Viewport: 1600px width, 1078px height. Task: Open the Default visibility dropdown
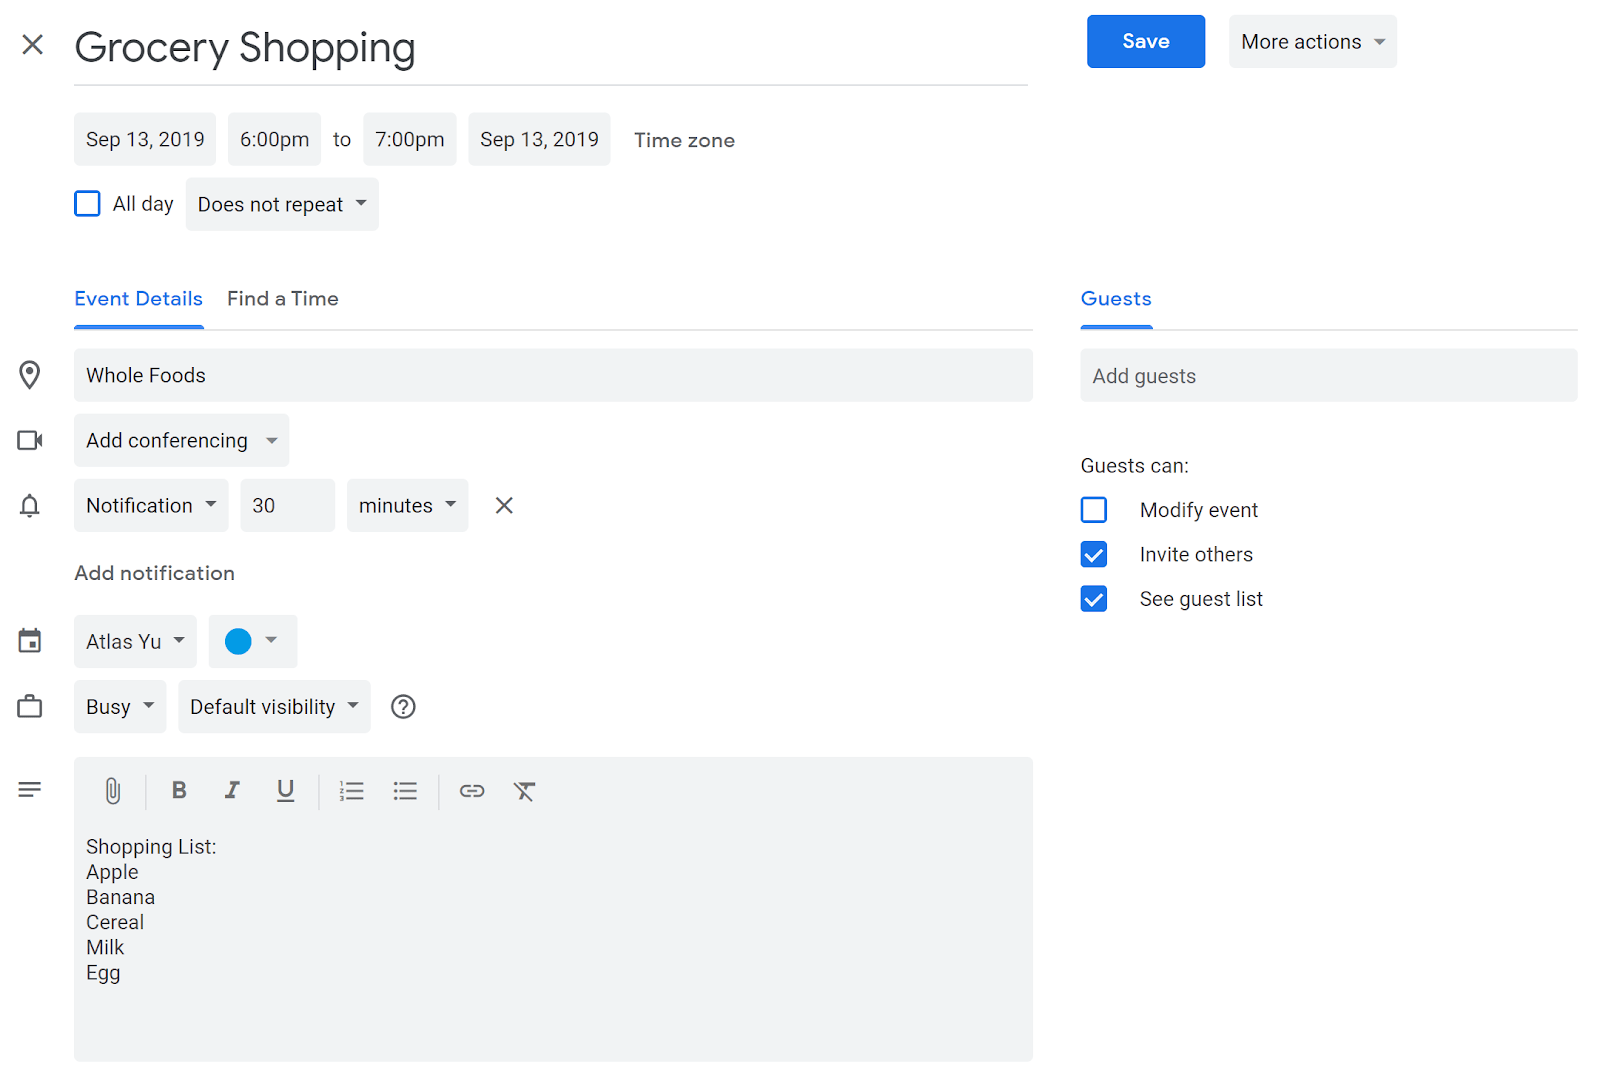tap(274, 707)
